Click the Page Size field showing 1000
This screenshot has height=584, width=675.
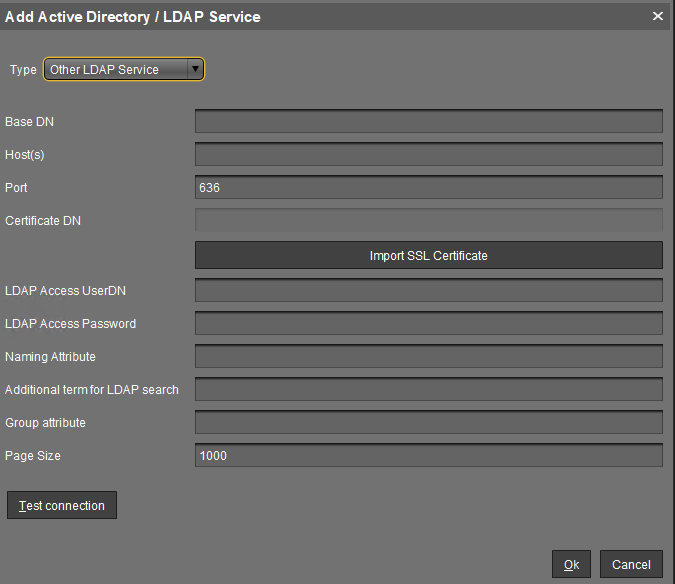pyautogui.click(x=428, y=456)
